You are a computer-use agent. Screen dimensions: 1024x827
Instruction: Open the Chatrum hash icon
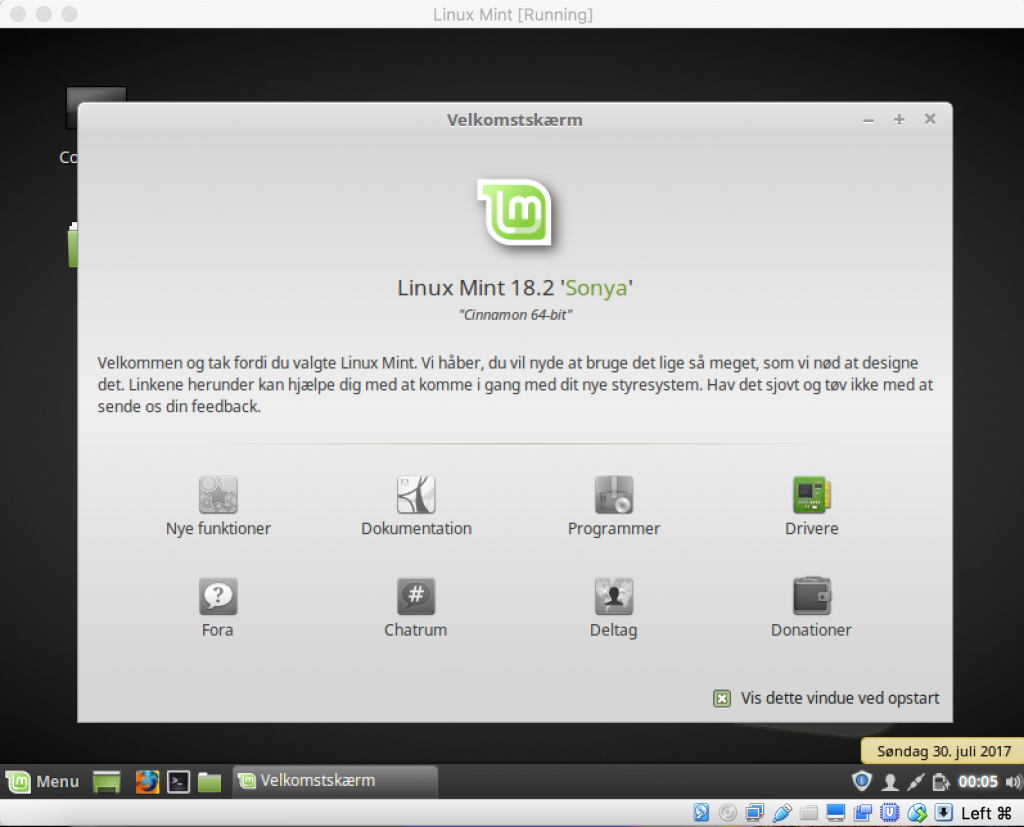pyautogui.click(x=416, y=596)
